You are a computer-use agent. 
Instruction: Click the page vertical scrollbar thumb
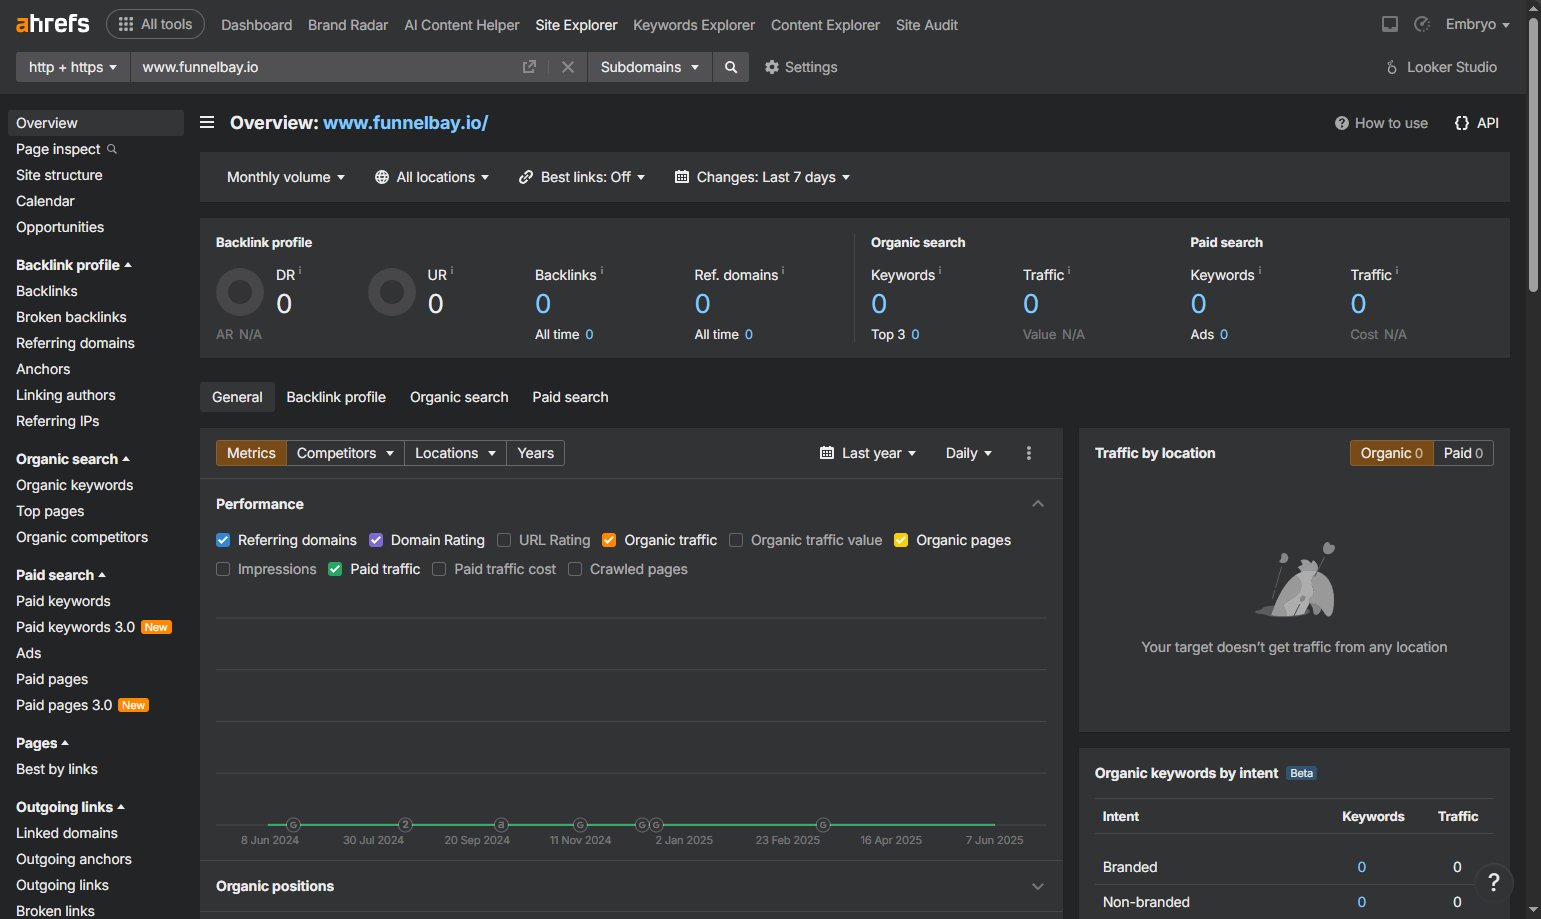1534,155
